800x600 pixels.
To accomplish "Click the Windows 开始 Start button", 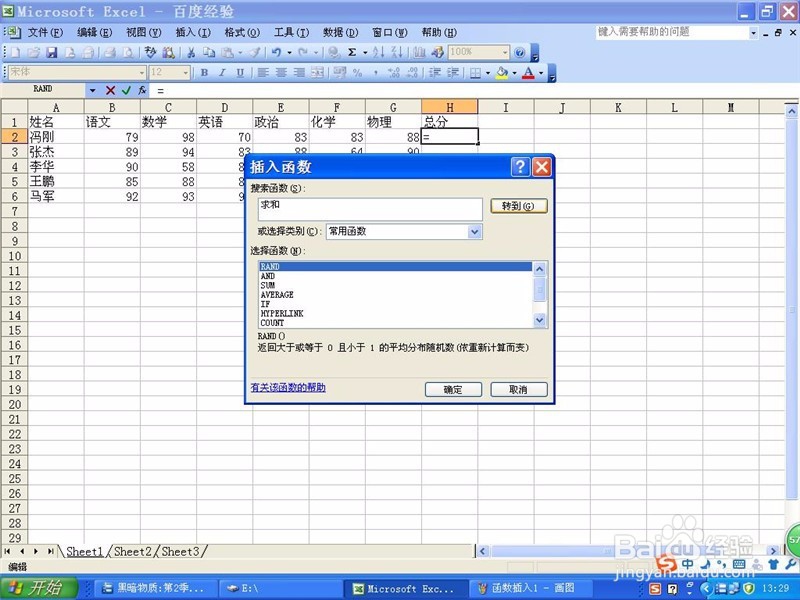I will click(x=39, y=588).
